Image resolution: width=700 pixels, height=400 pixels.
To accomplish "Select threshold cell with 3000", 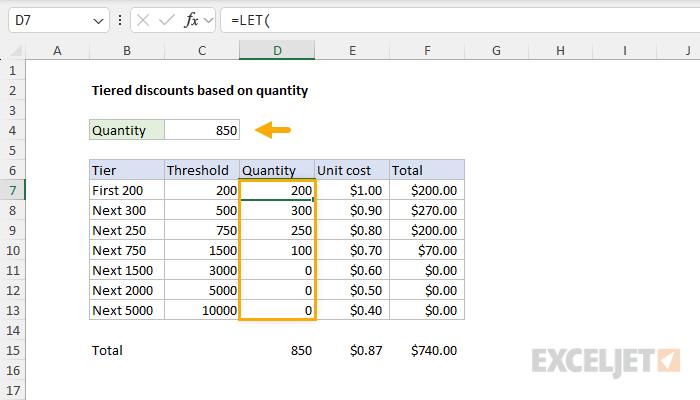I will pyautogui.click(x=202, y=271).
